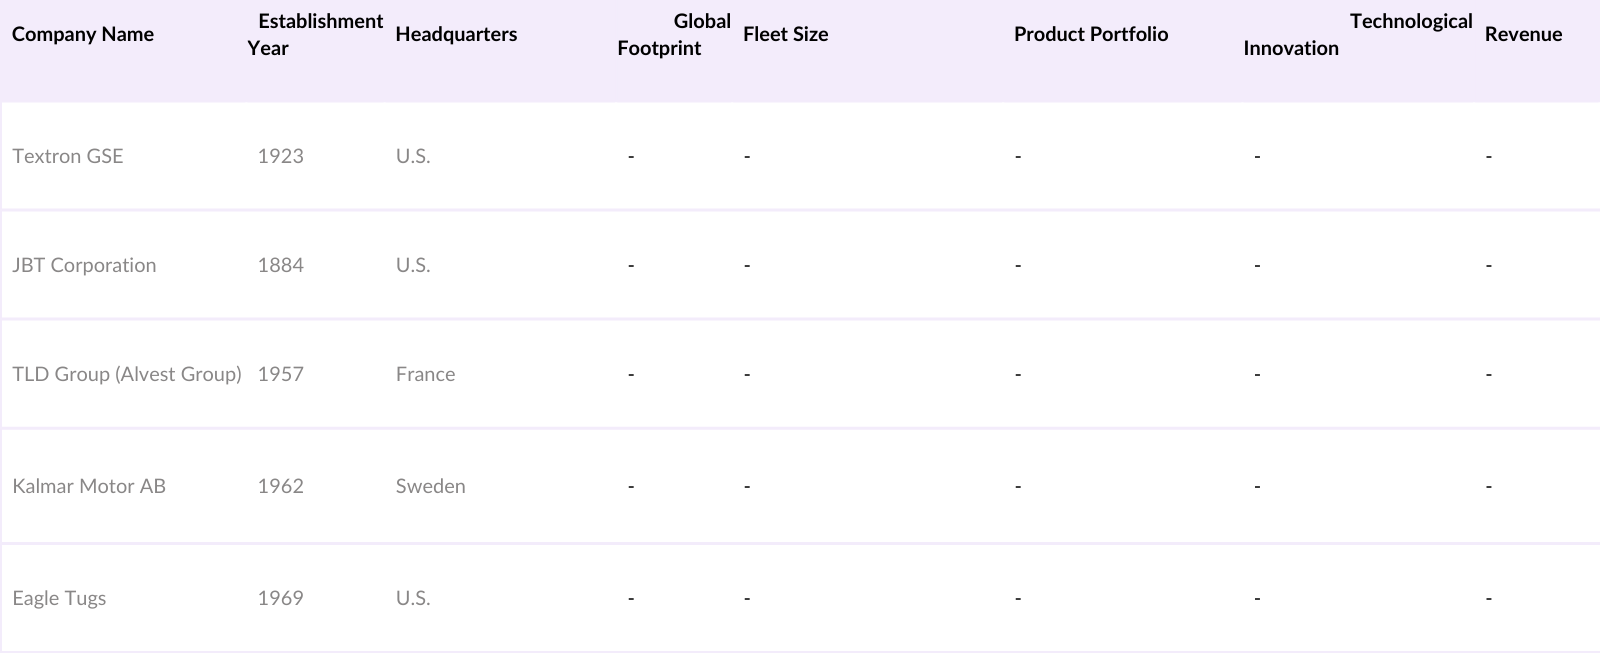Select the Revenue column header
This screenshot has width=1600, height=653.
[x=1523, y=34]
